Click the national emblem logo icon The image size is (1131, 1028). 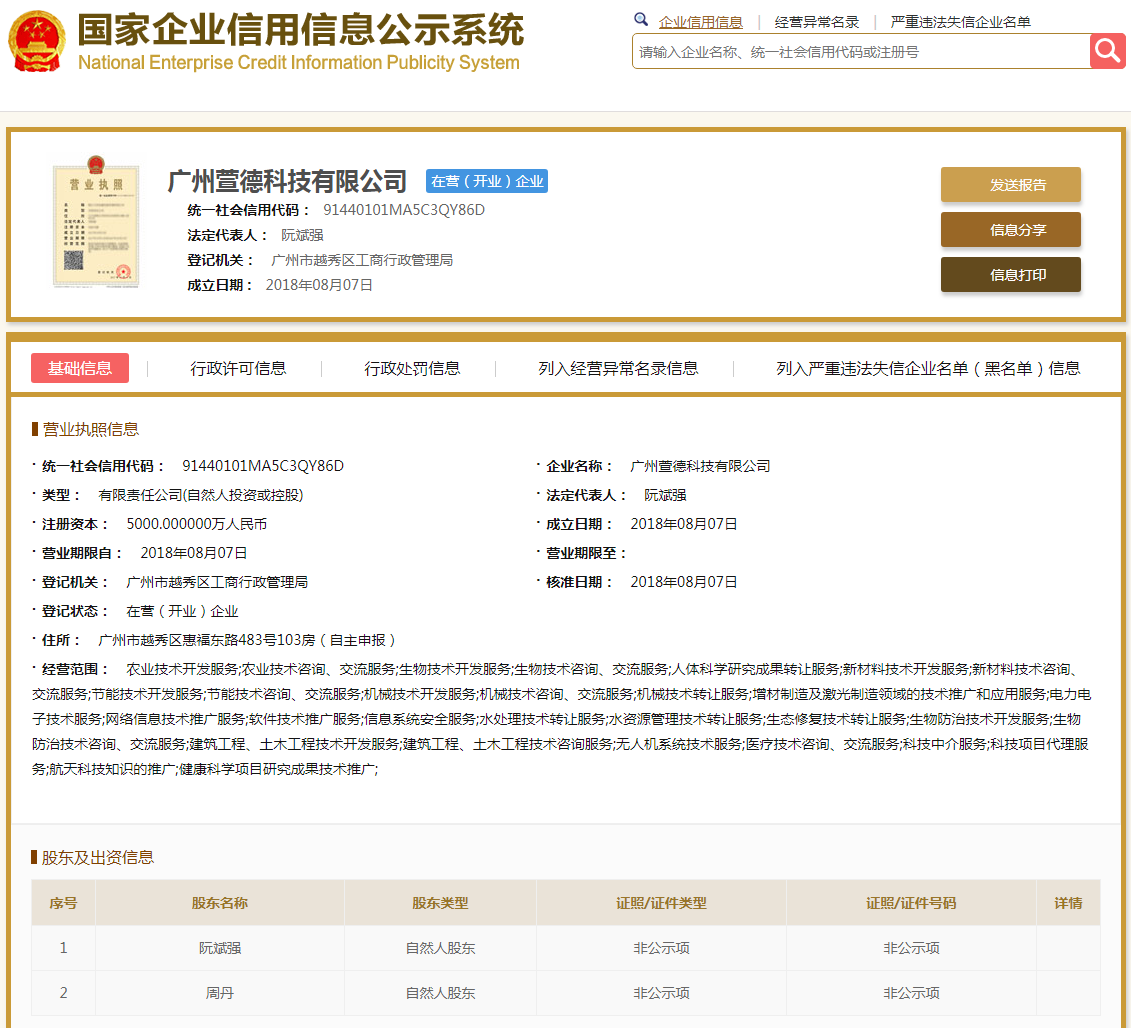(x=36, y=42)
